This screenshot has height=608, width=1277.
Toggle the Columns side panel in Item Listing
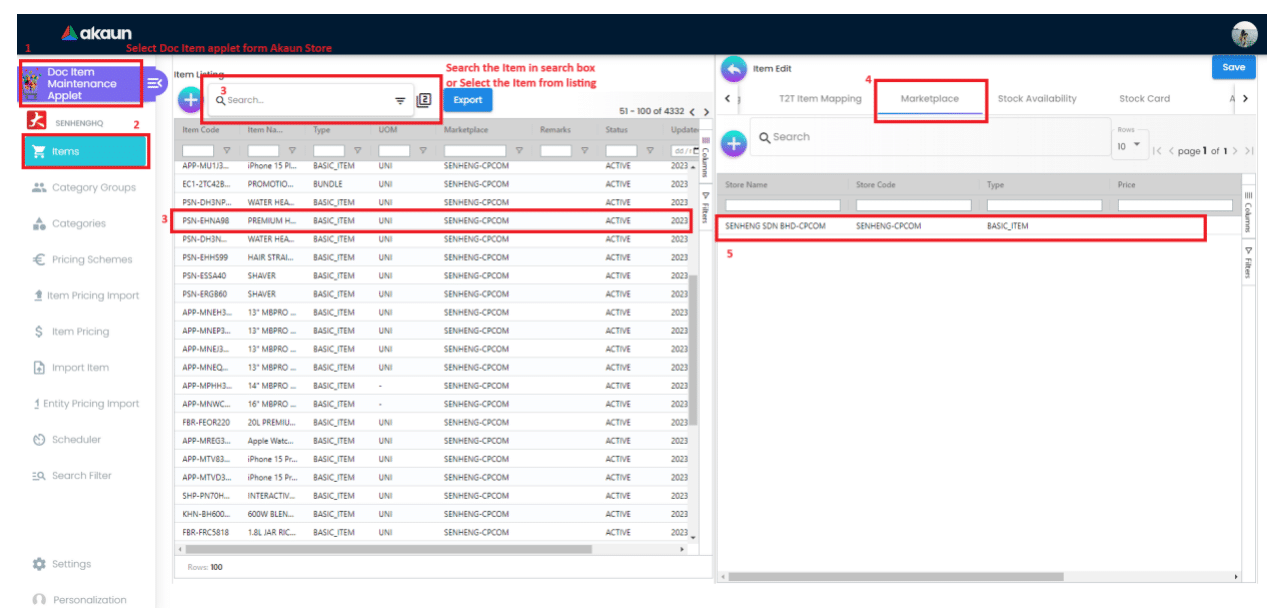(x=705, y=157)
